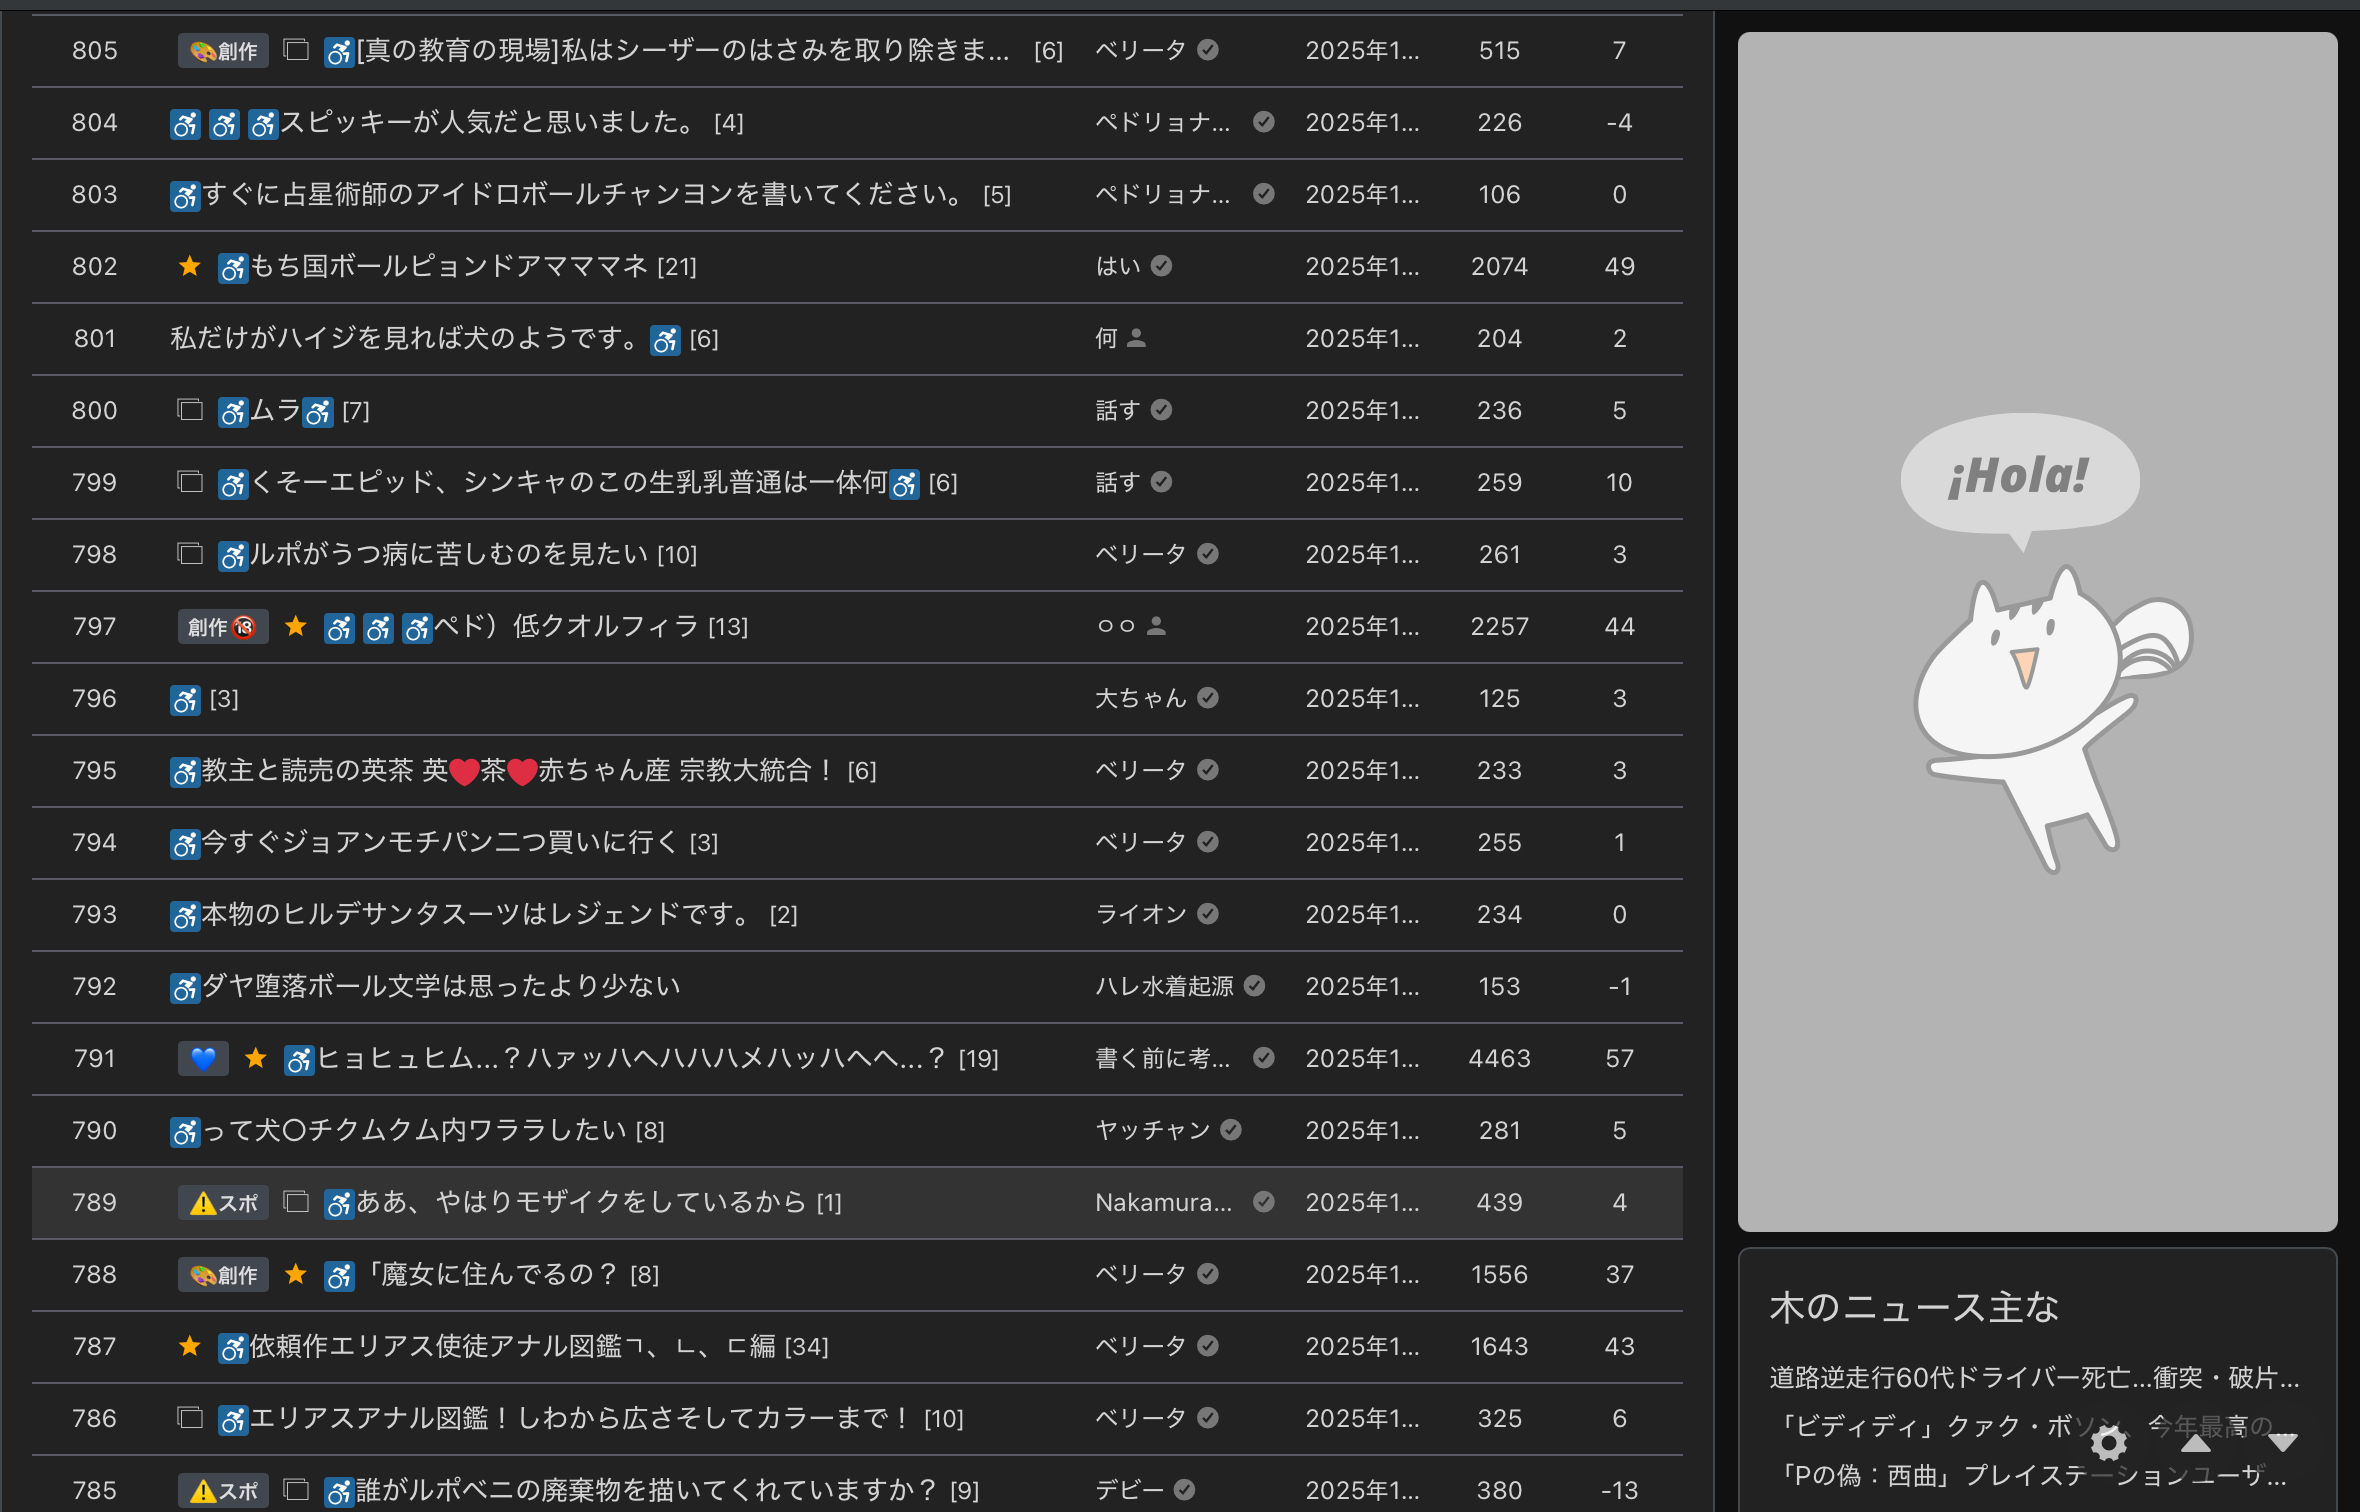Click the スポ warning badge on post 789
The image size is (2360, 1512).
click(x=223, y=1203)
